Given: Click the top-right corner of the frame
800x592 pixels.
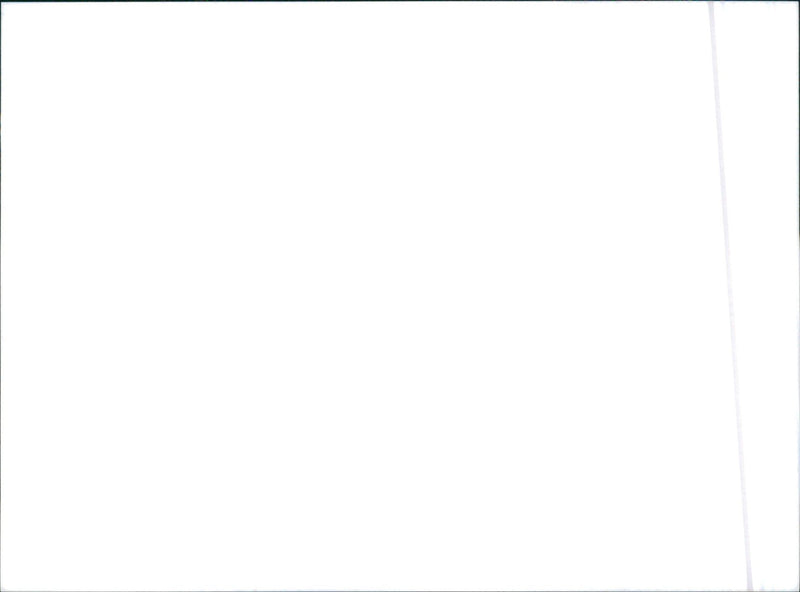Looking at the screenshot, I should (798, 1).
